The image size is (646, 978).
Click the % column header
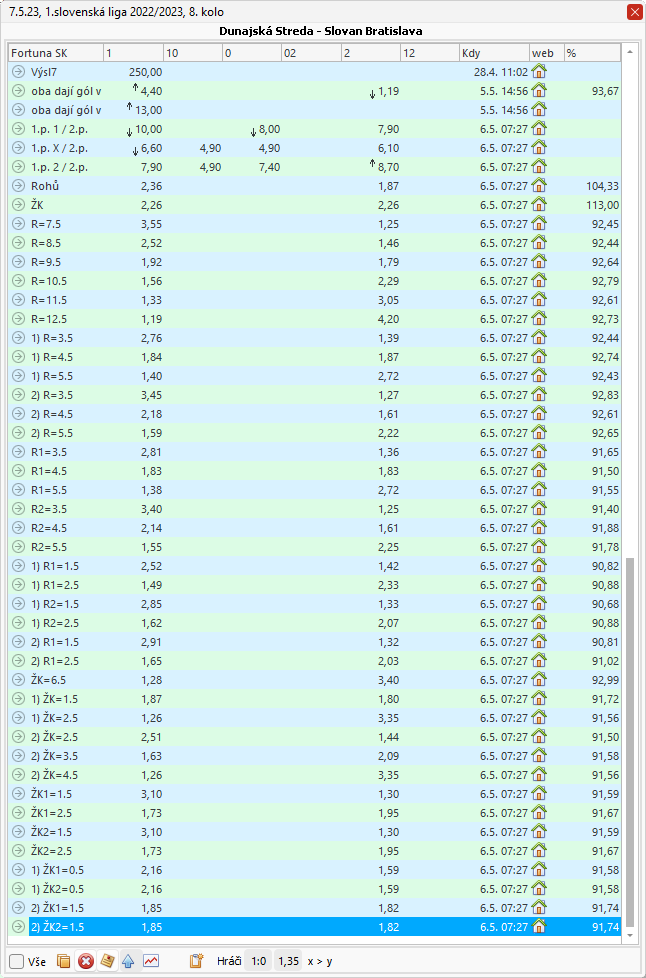(592, 53)
